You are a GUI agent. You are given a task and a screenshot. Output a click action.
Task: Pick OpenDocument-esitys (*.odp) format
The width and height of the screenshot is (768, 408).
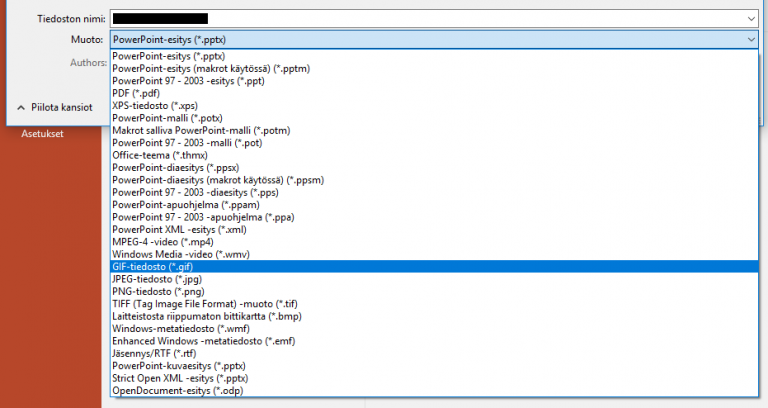177,390
